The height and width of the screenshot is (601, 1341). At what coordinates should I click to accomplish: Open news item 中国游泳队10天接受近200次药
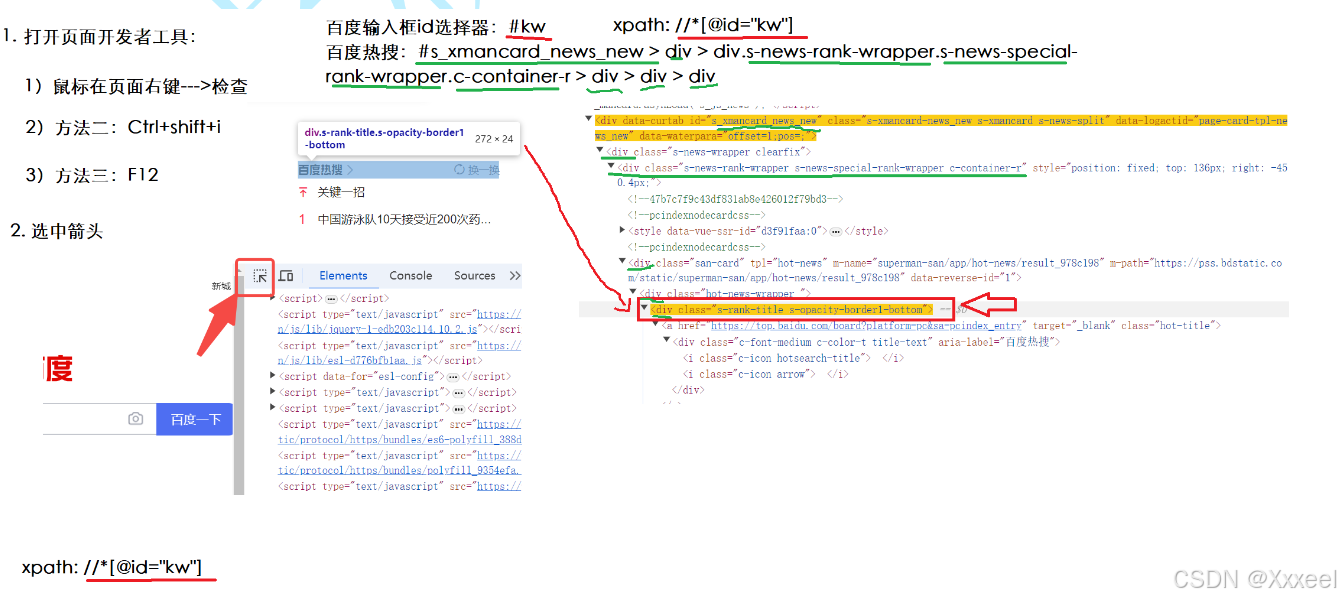click(404, 219)
